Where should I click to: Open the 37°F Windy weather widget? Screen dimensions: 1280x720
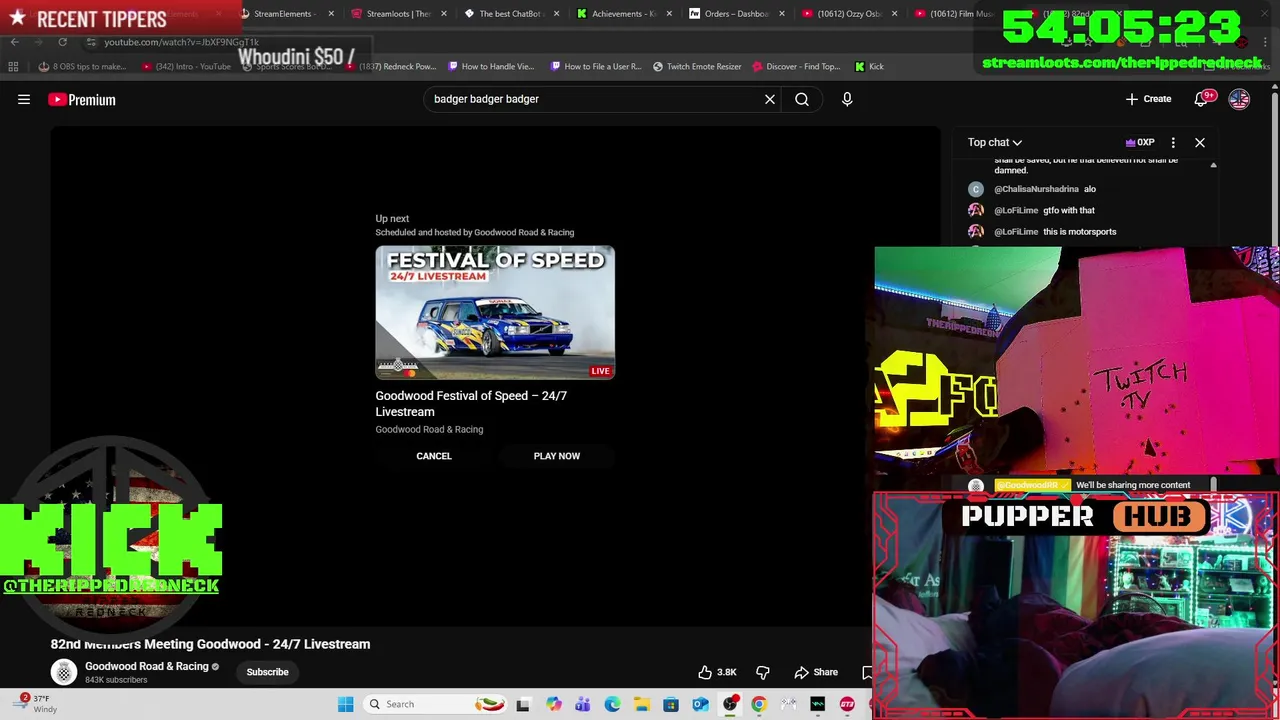pos(35,704)
